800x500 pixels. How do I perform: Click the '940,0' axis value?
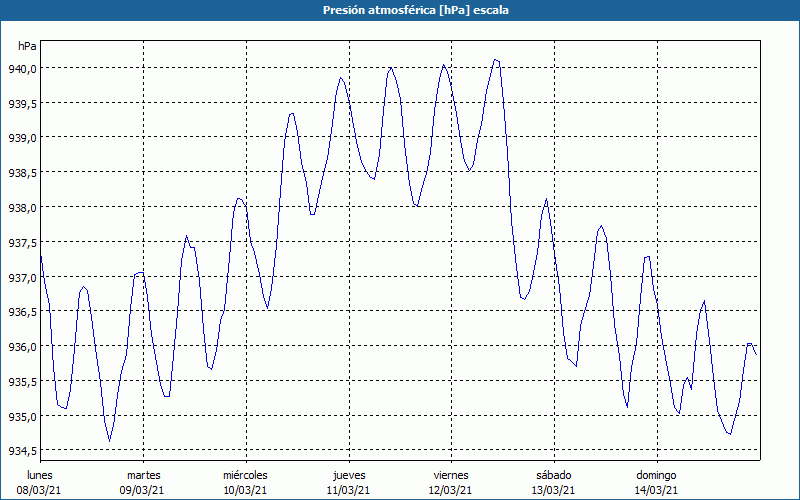[x=22, y=68]
